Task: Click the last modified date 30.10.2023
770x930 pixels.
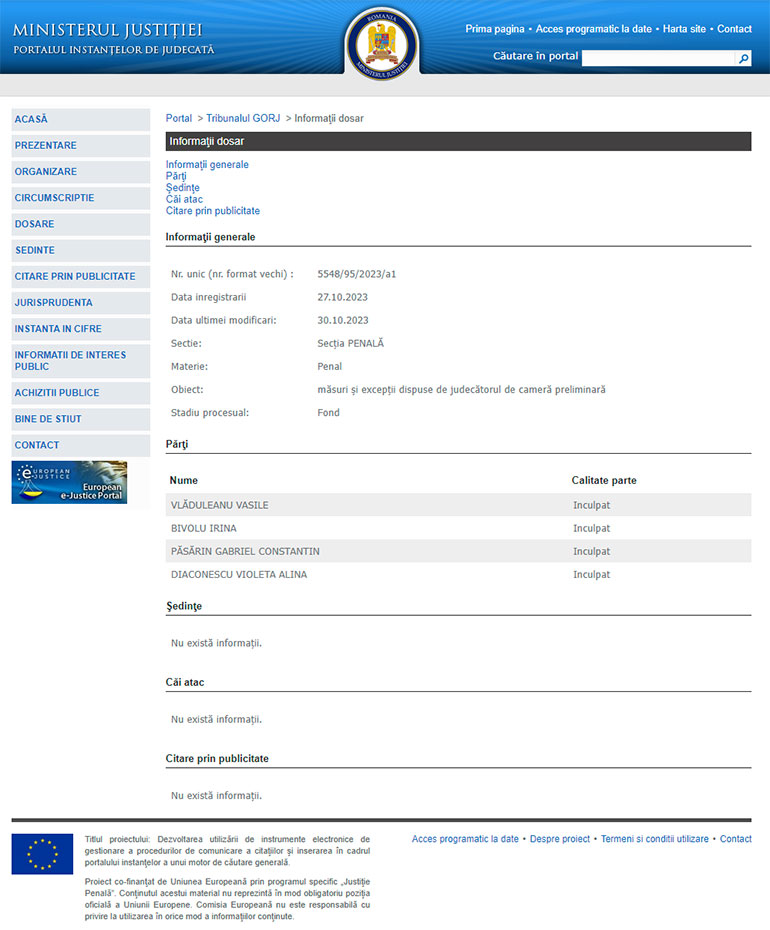Action: coord(343,320)
